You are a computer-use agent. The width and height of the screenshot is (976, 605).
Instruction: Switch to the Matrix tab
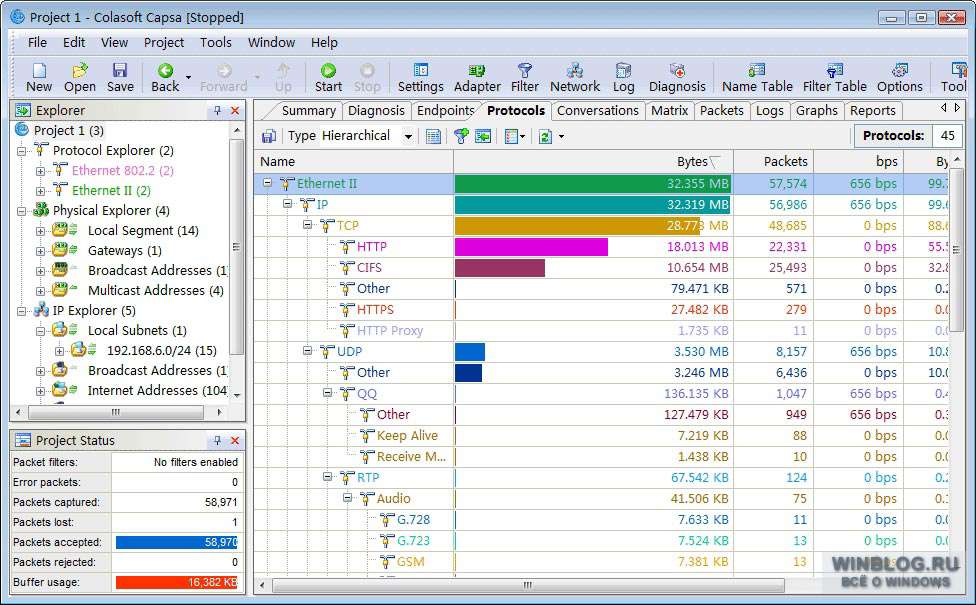669,111
